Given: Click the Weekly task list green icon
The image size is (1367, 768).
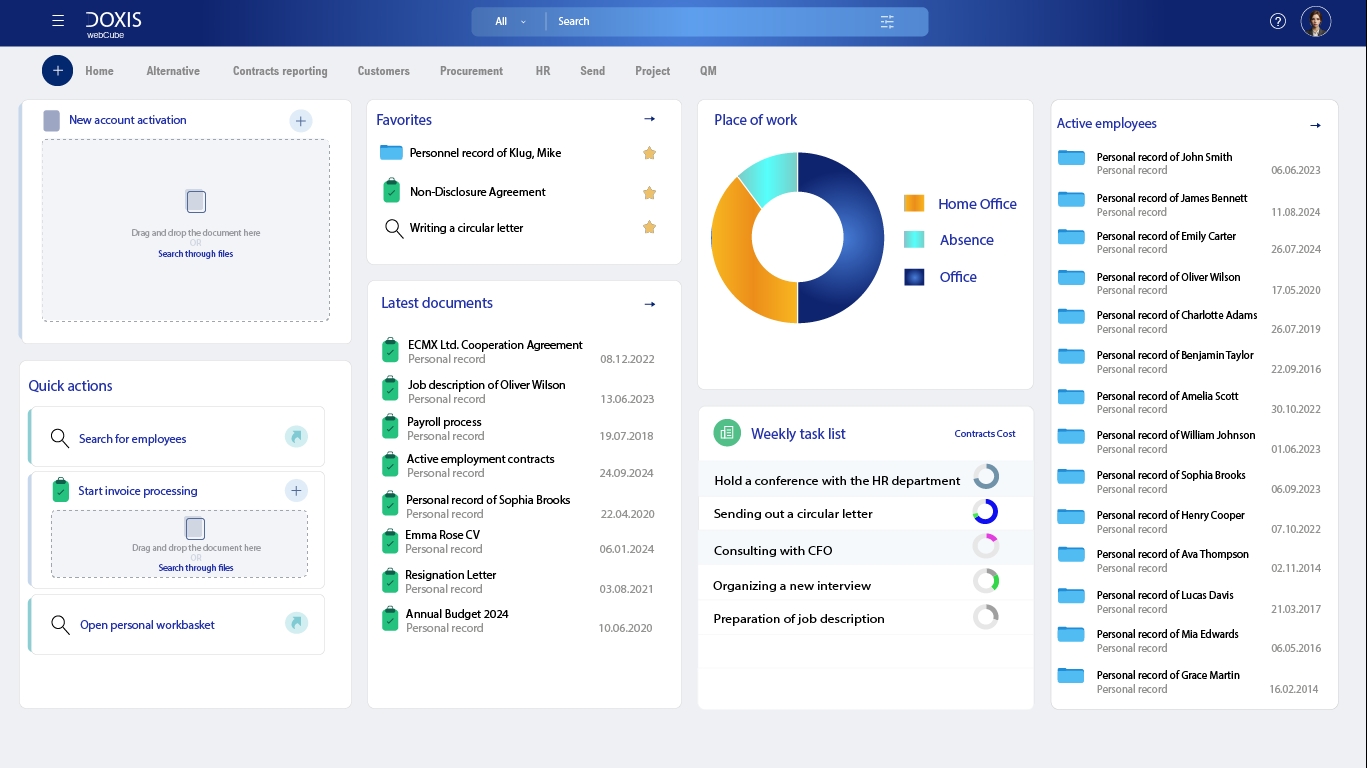Looking at the screenshot, I should [x=727, y=433].
